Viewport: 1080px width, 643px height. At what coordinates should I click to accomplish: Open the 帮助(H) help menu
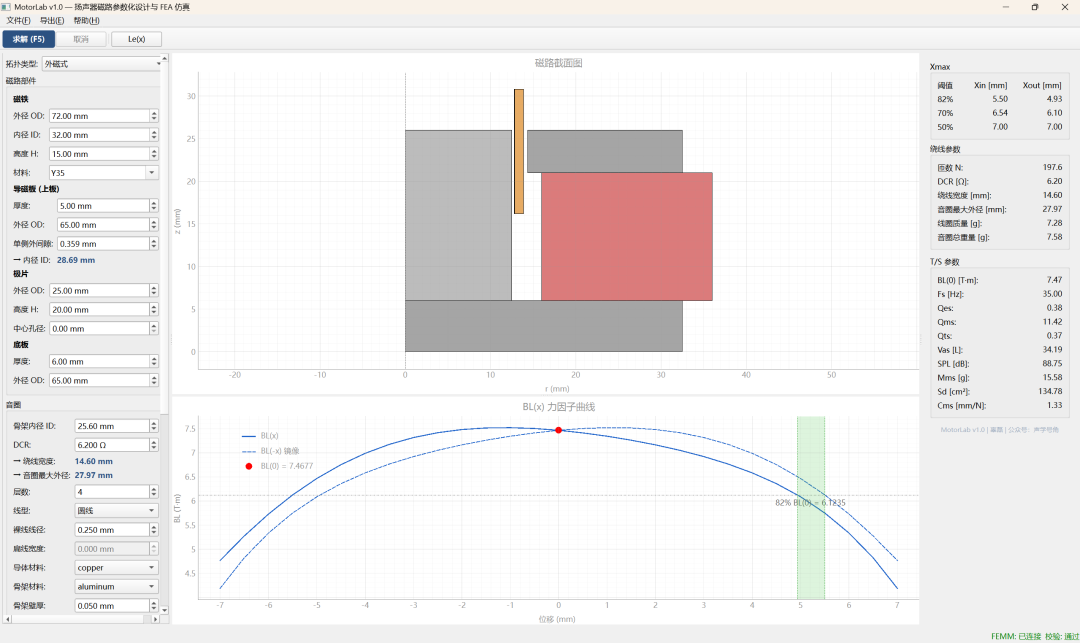[86, 20]
